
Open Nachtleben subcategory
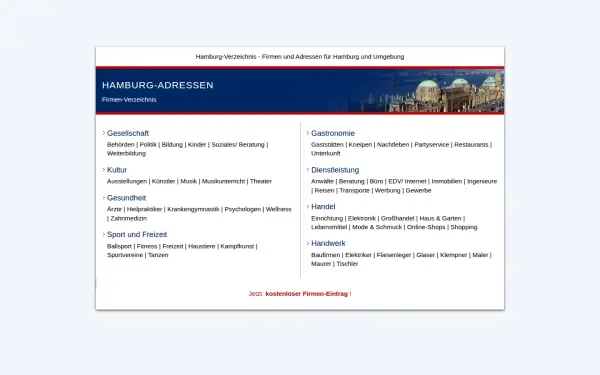(393, 145)
